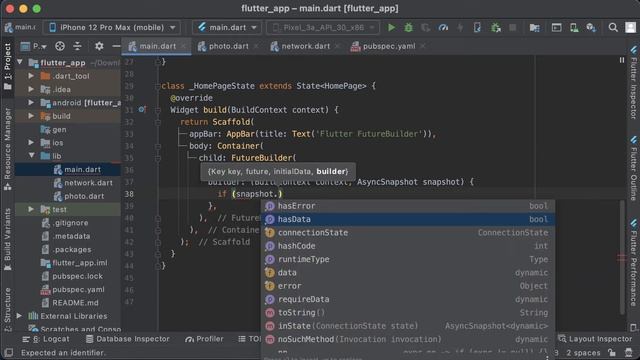Expand the ios folder
Image resolution: width=640 pixels, height=360 pixels.
pyautogui.click(x=31, y=142)
